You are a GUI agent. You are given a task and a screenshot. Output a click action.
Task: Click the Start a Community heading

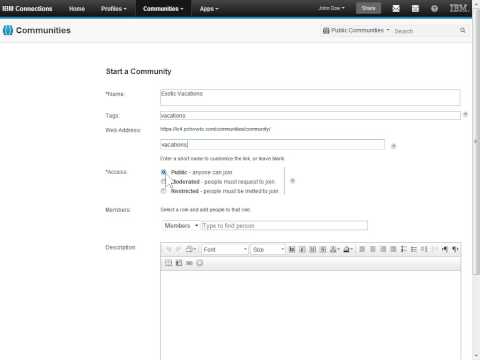click(x=138, y=71)
